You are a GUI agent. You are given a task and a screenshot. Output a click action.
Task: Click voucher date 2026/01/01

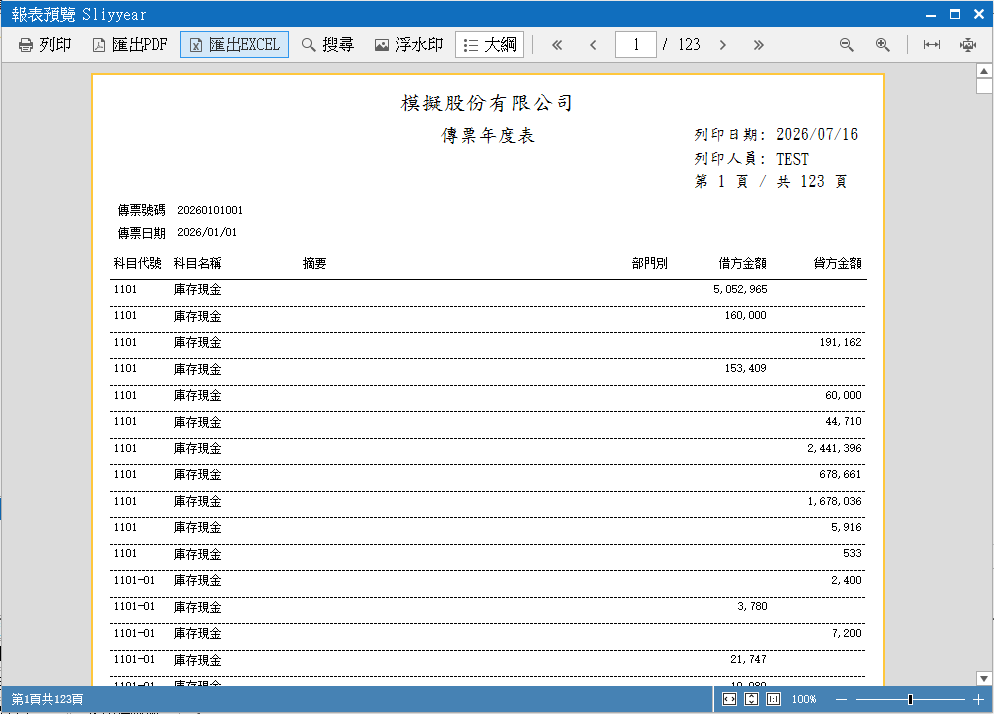pyautogui.click(x=207, y=232)
